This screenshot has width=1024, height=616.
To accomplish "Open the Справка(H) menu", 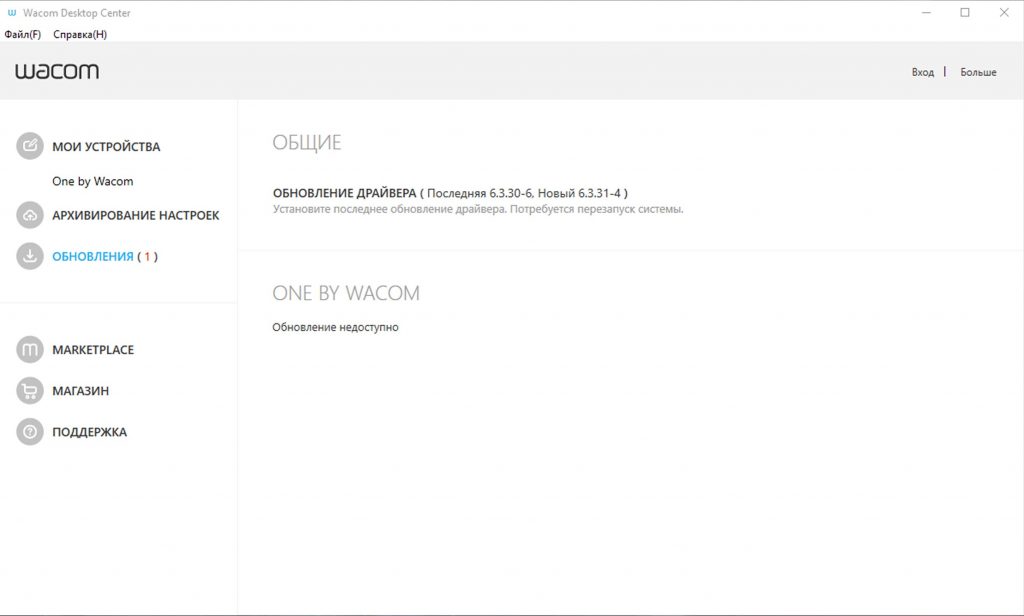I will pos(80,34).
